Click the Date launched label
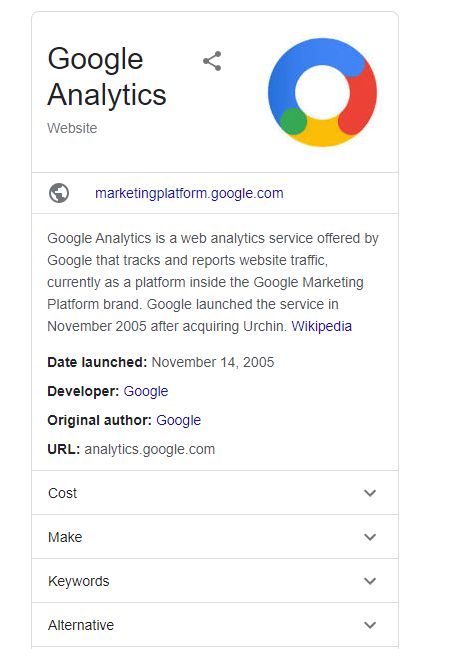Viewport: 454px width, 649px height. [97, 362]
